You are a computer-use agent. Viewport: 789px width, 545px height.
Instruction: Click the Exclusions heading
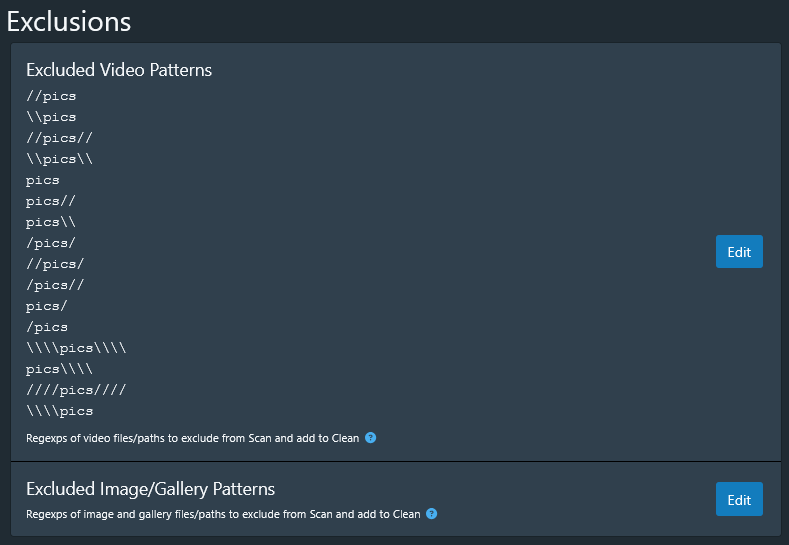pos(69,20)
